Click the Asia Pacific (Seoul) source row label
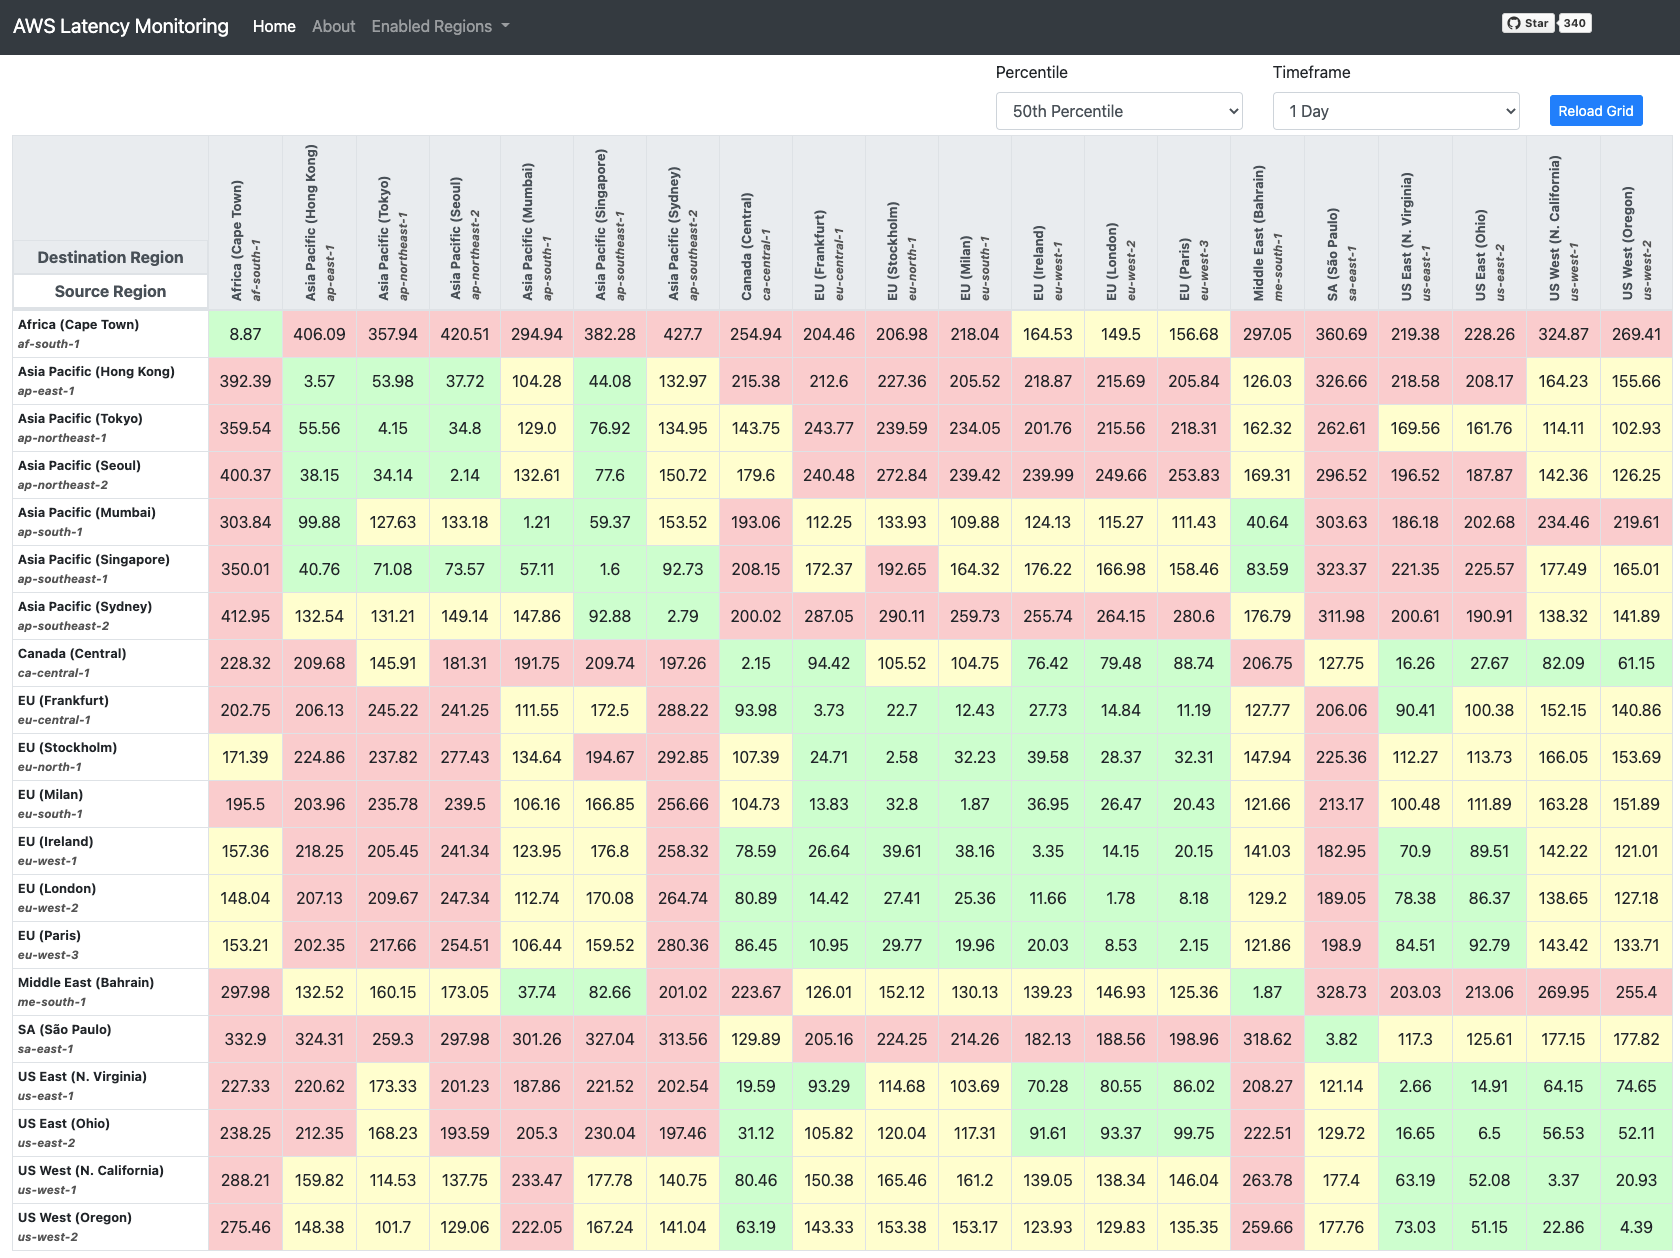Screen dimensions: 1680x1258 [x=110, y=475]
